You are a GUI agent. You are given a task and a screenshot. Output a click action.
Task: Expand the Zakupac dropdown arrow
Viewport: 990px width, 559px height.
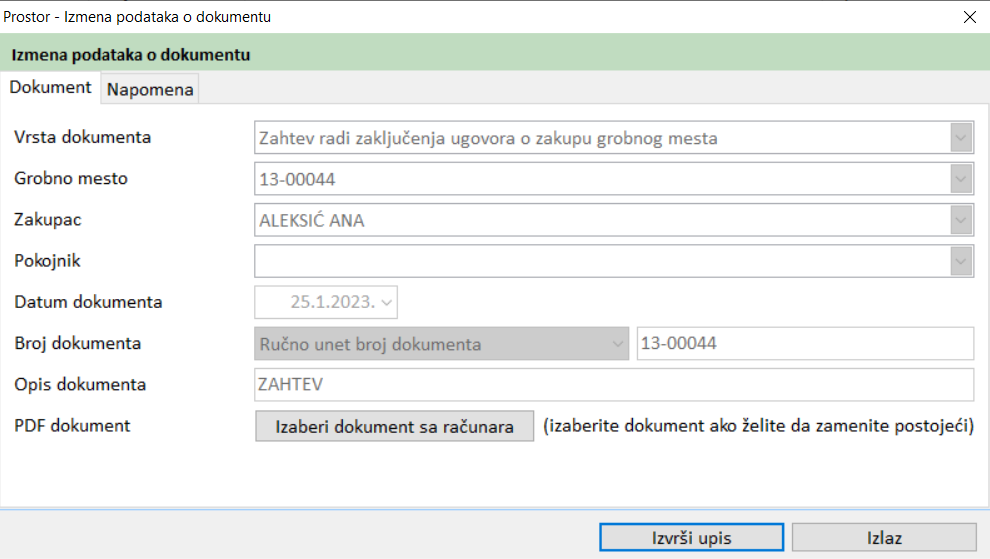961,220
